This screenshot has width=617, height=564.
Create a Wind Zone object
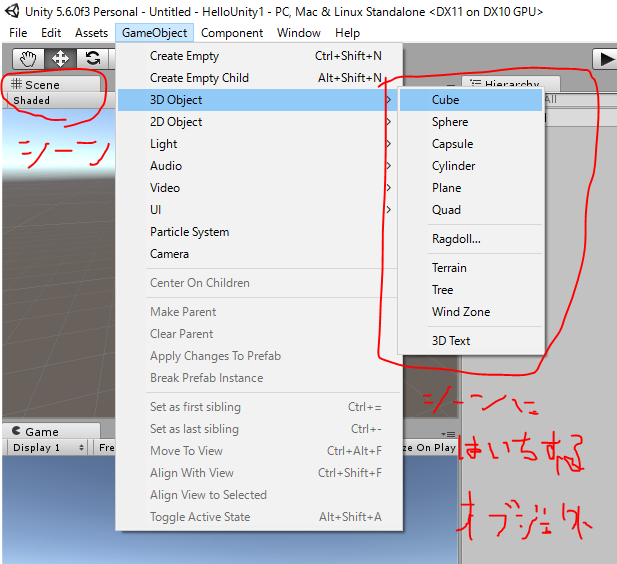[x=471, y=313]
